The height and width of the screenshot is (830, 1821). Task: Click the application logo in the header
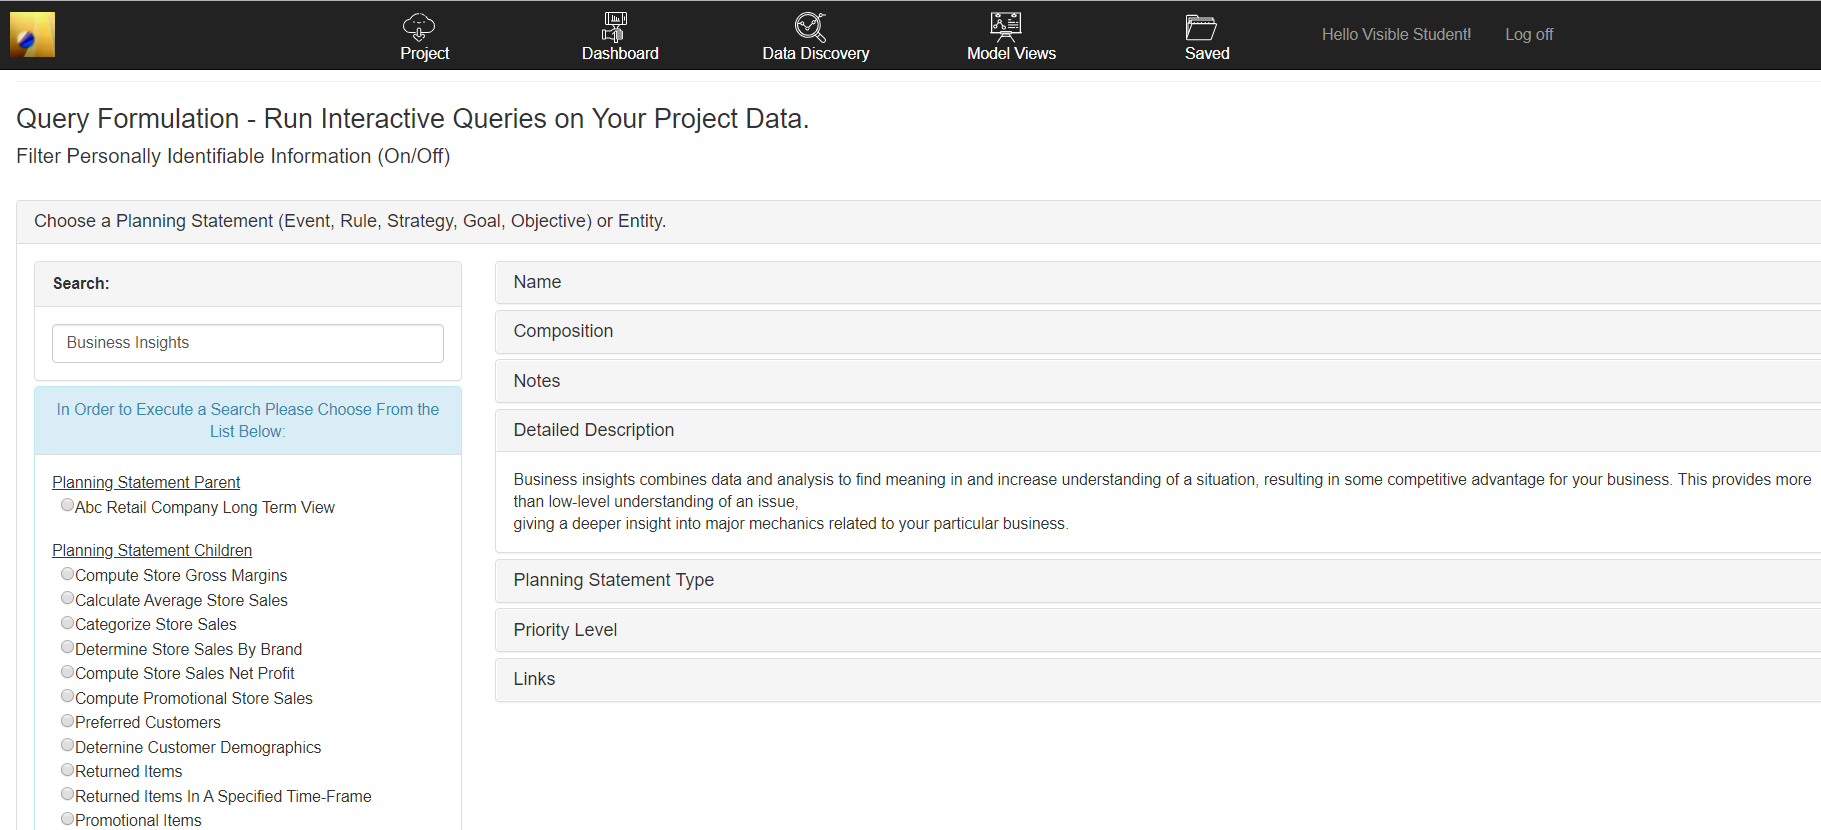[x=32, y=35]
